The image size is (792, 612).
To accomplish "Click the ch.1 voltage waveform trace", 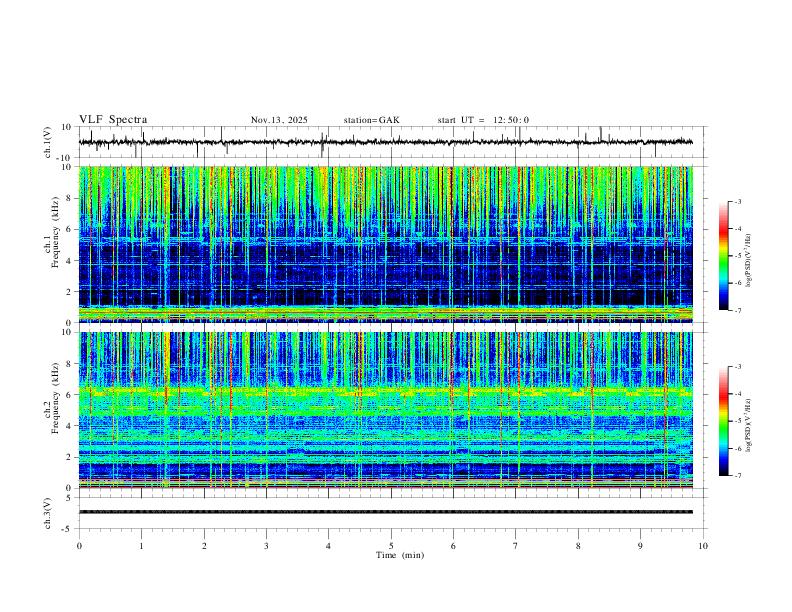I will click(385, 142).
